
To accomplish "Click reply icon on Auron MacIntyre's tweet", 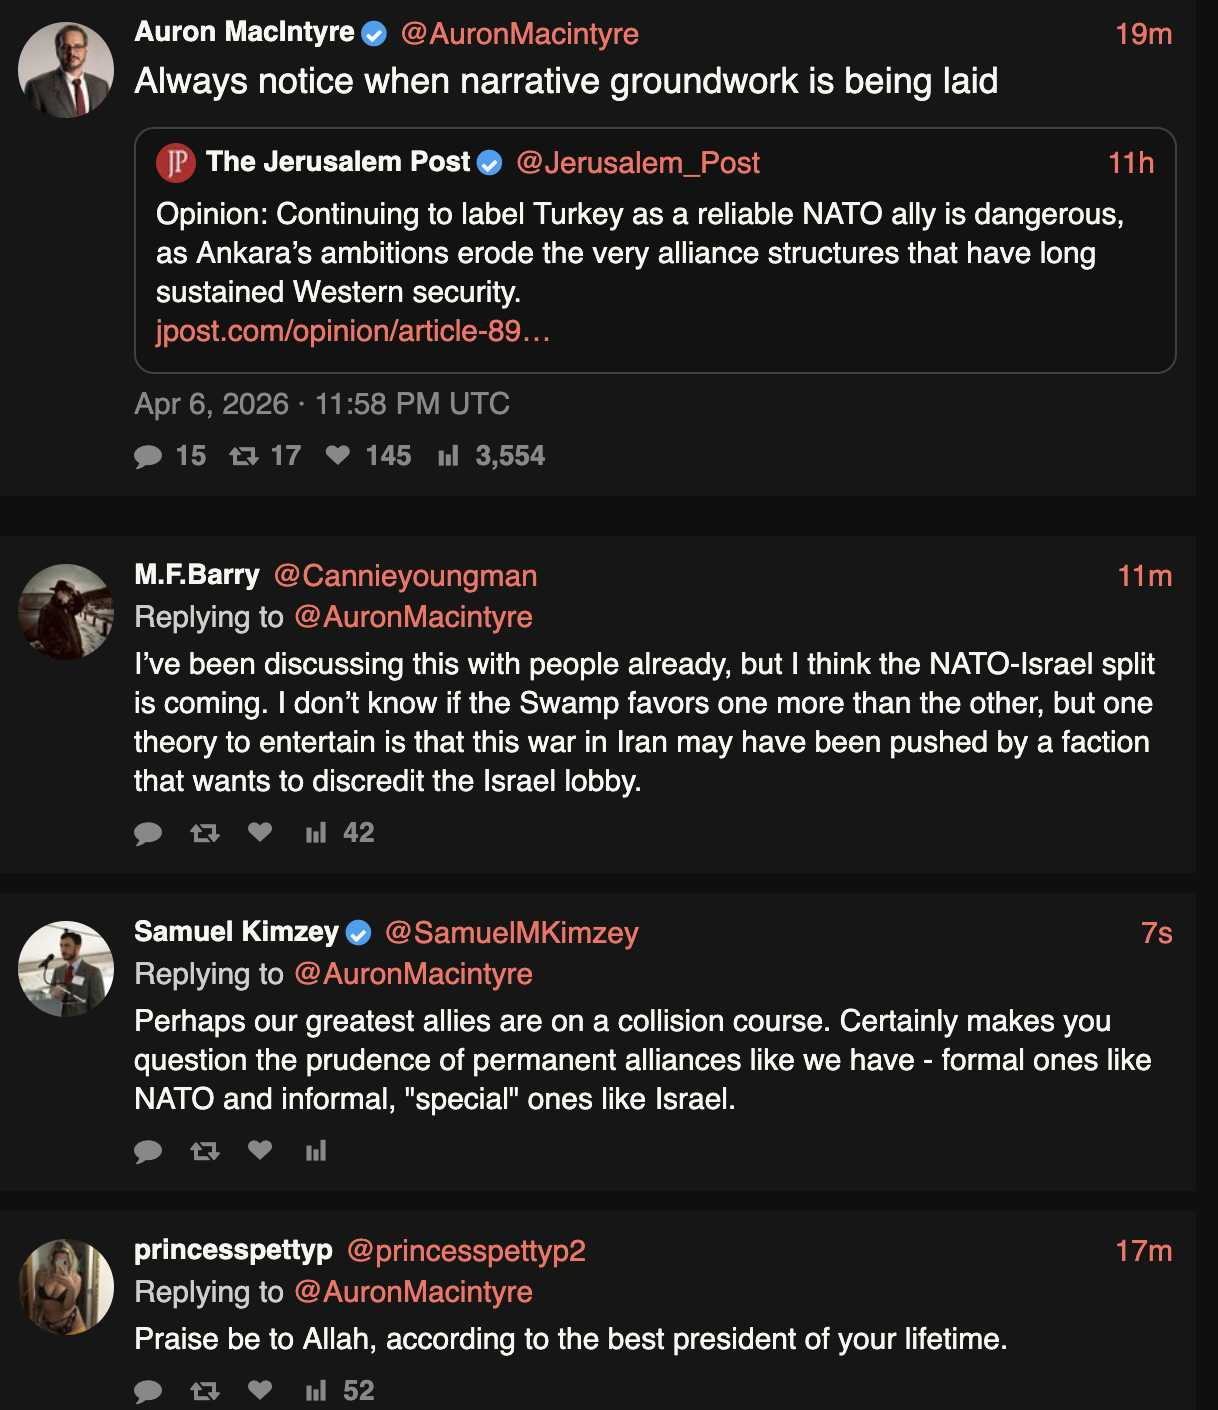I will click(148, 457).
